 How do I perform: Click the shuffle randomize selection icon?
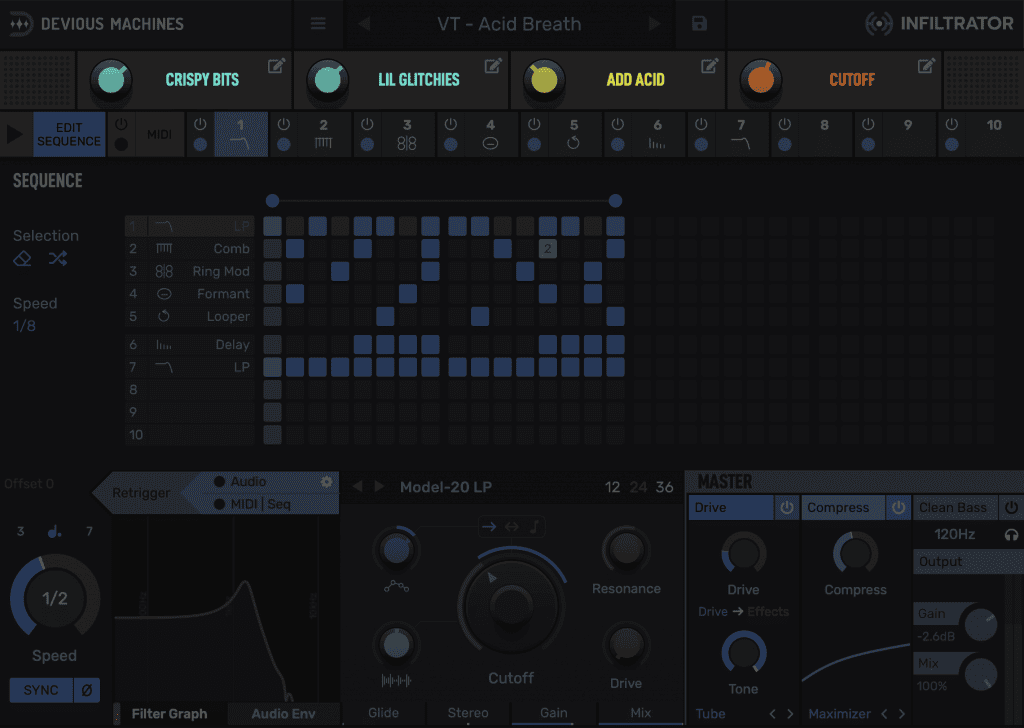(58, 259)
